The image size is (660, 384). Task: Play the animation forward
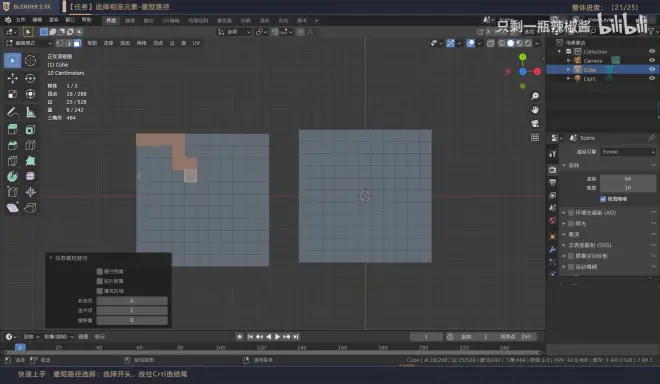point(277,336)
